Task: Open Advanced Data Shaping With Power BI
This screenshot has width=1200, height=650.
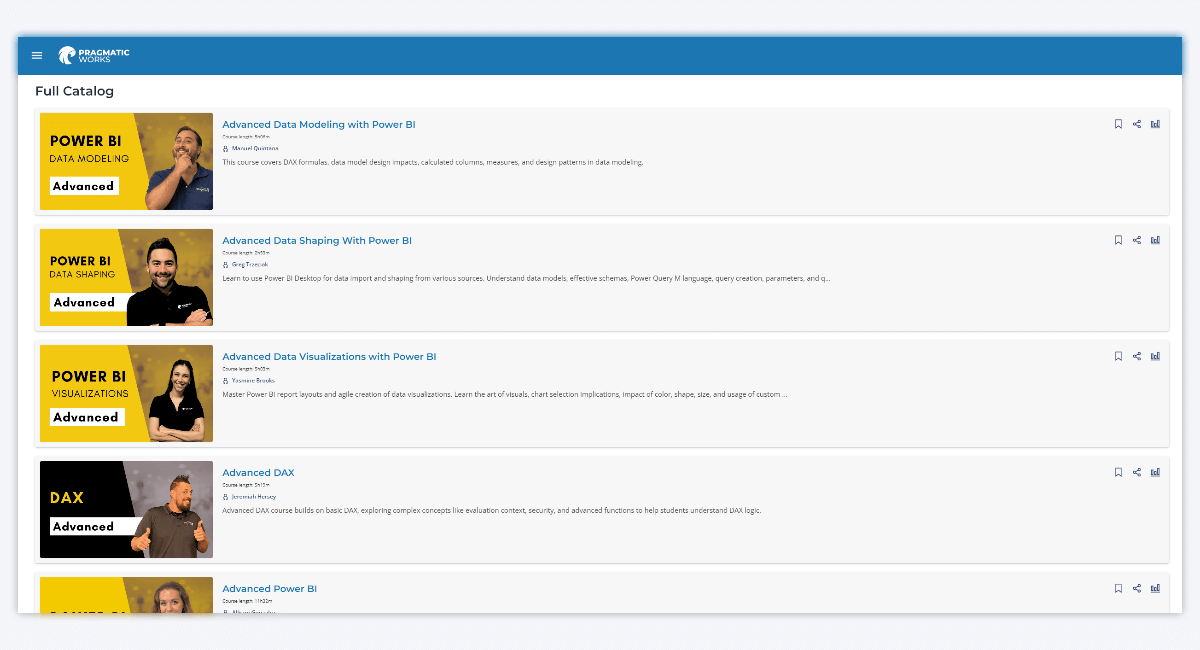Action: coord(317,241)
